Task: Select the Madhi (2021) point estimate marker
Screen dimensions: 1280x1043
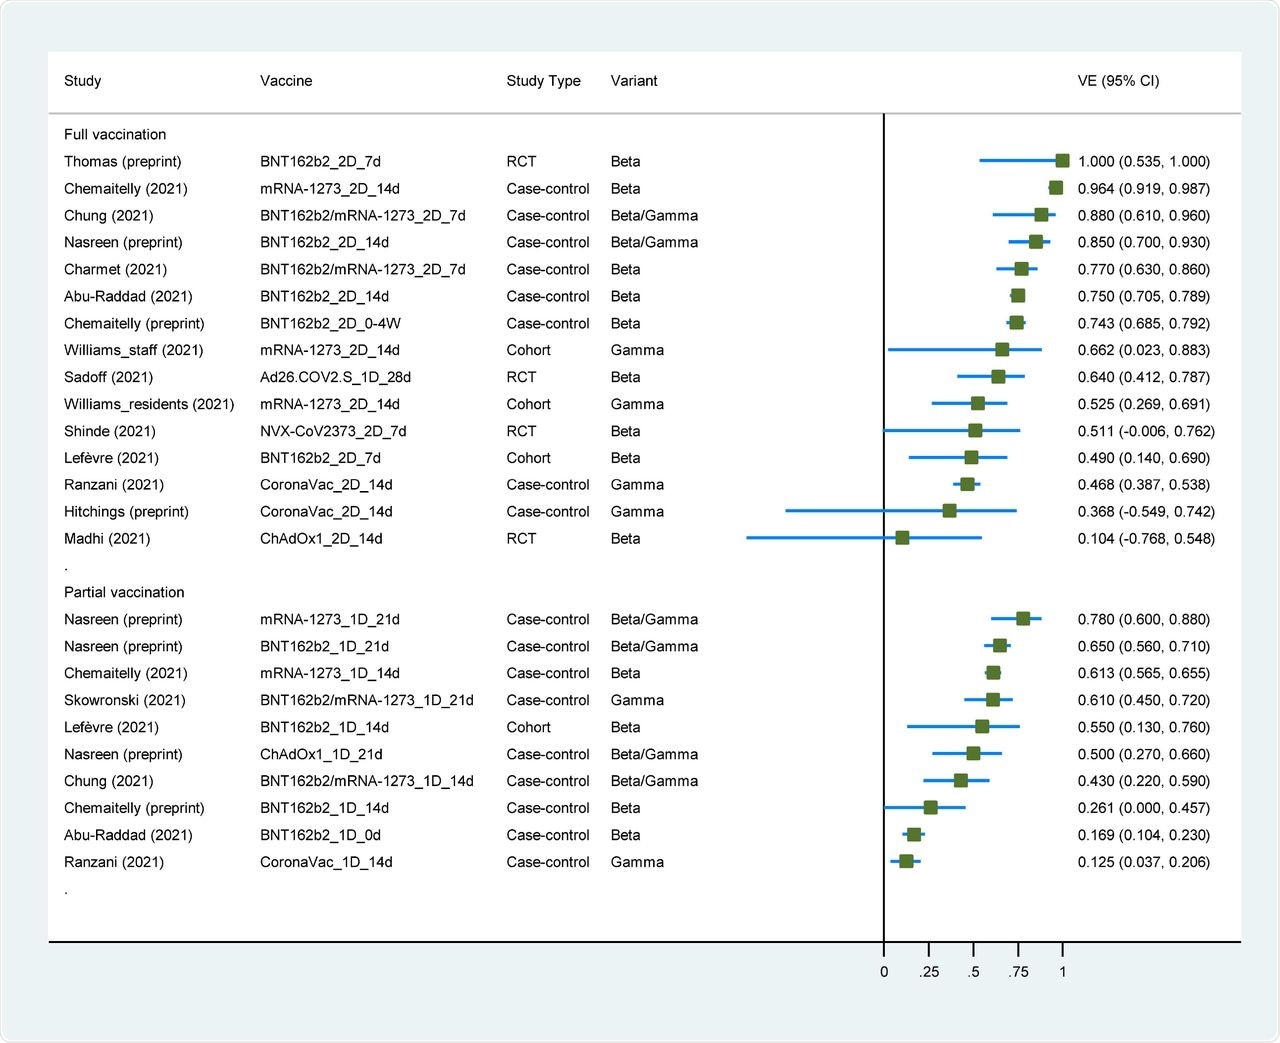Action: (x=903, y=538)
